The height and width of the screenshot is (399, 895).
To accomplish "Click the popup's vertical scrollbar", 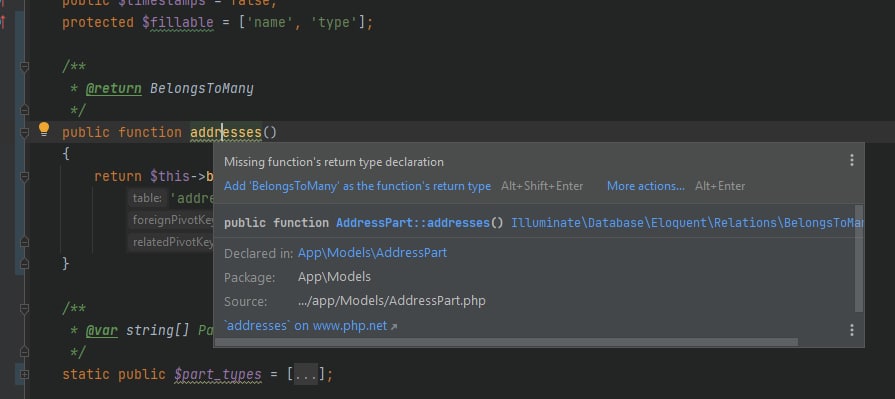I will pyautogui.click(x=859, y=258).
